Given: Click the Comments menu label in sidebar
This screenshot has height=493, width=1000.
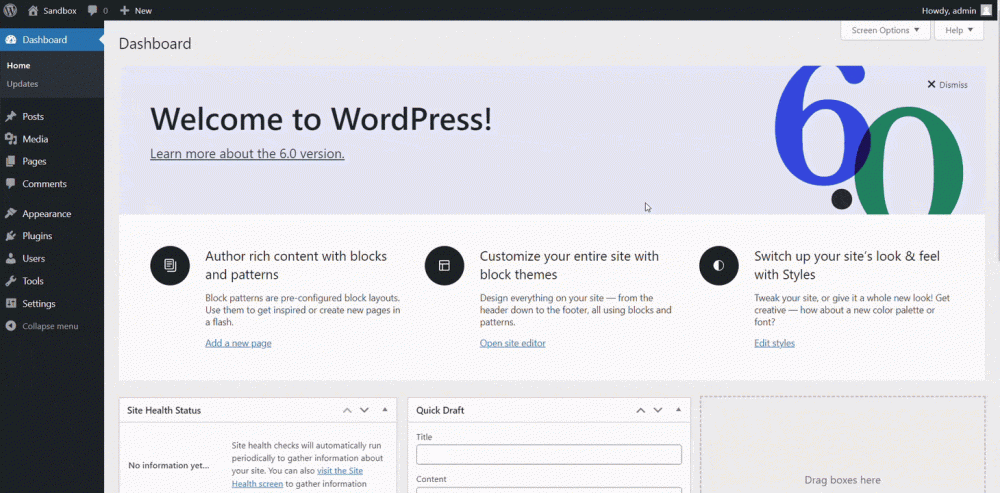Looking at the screenshot, I should point(45,184).
